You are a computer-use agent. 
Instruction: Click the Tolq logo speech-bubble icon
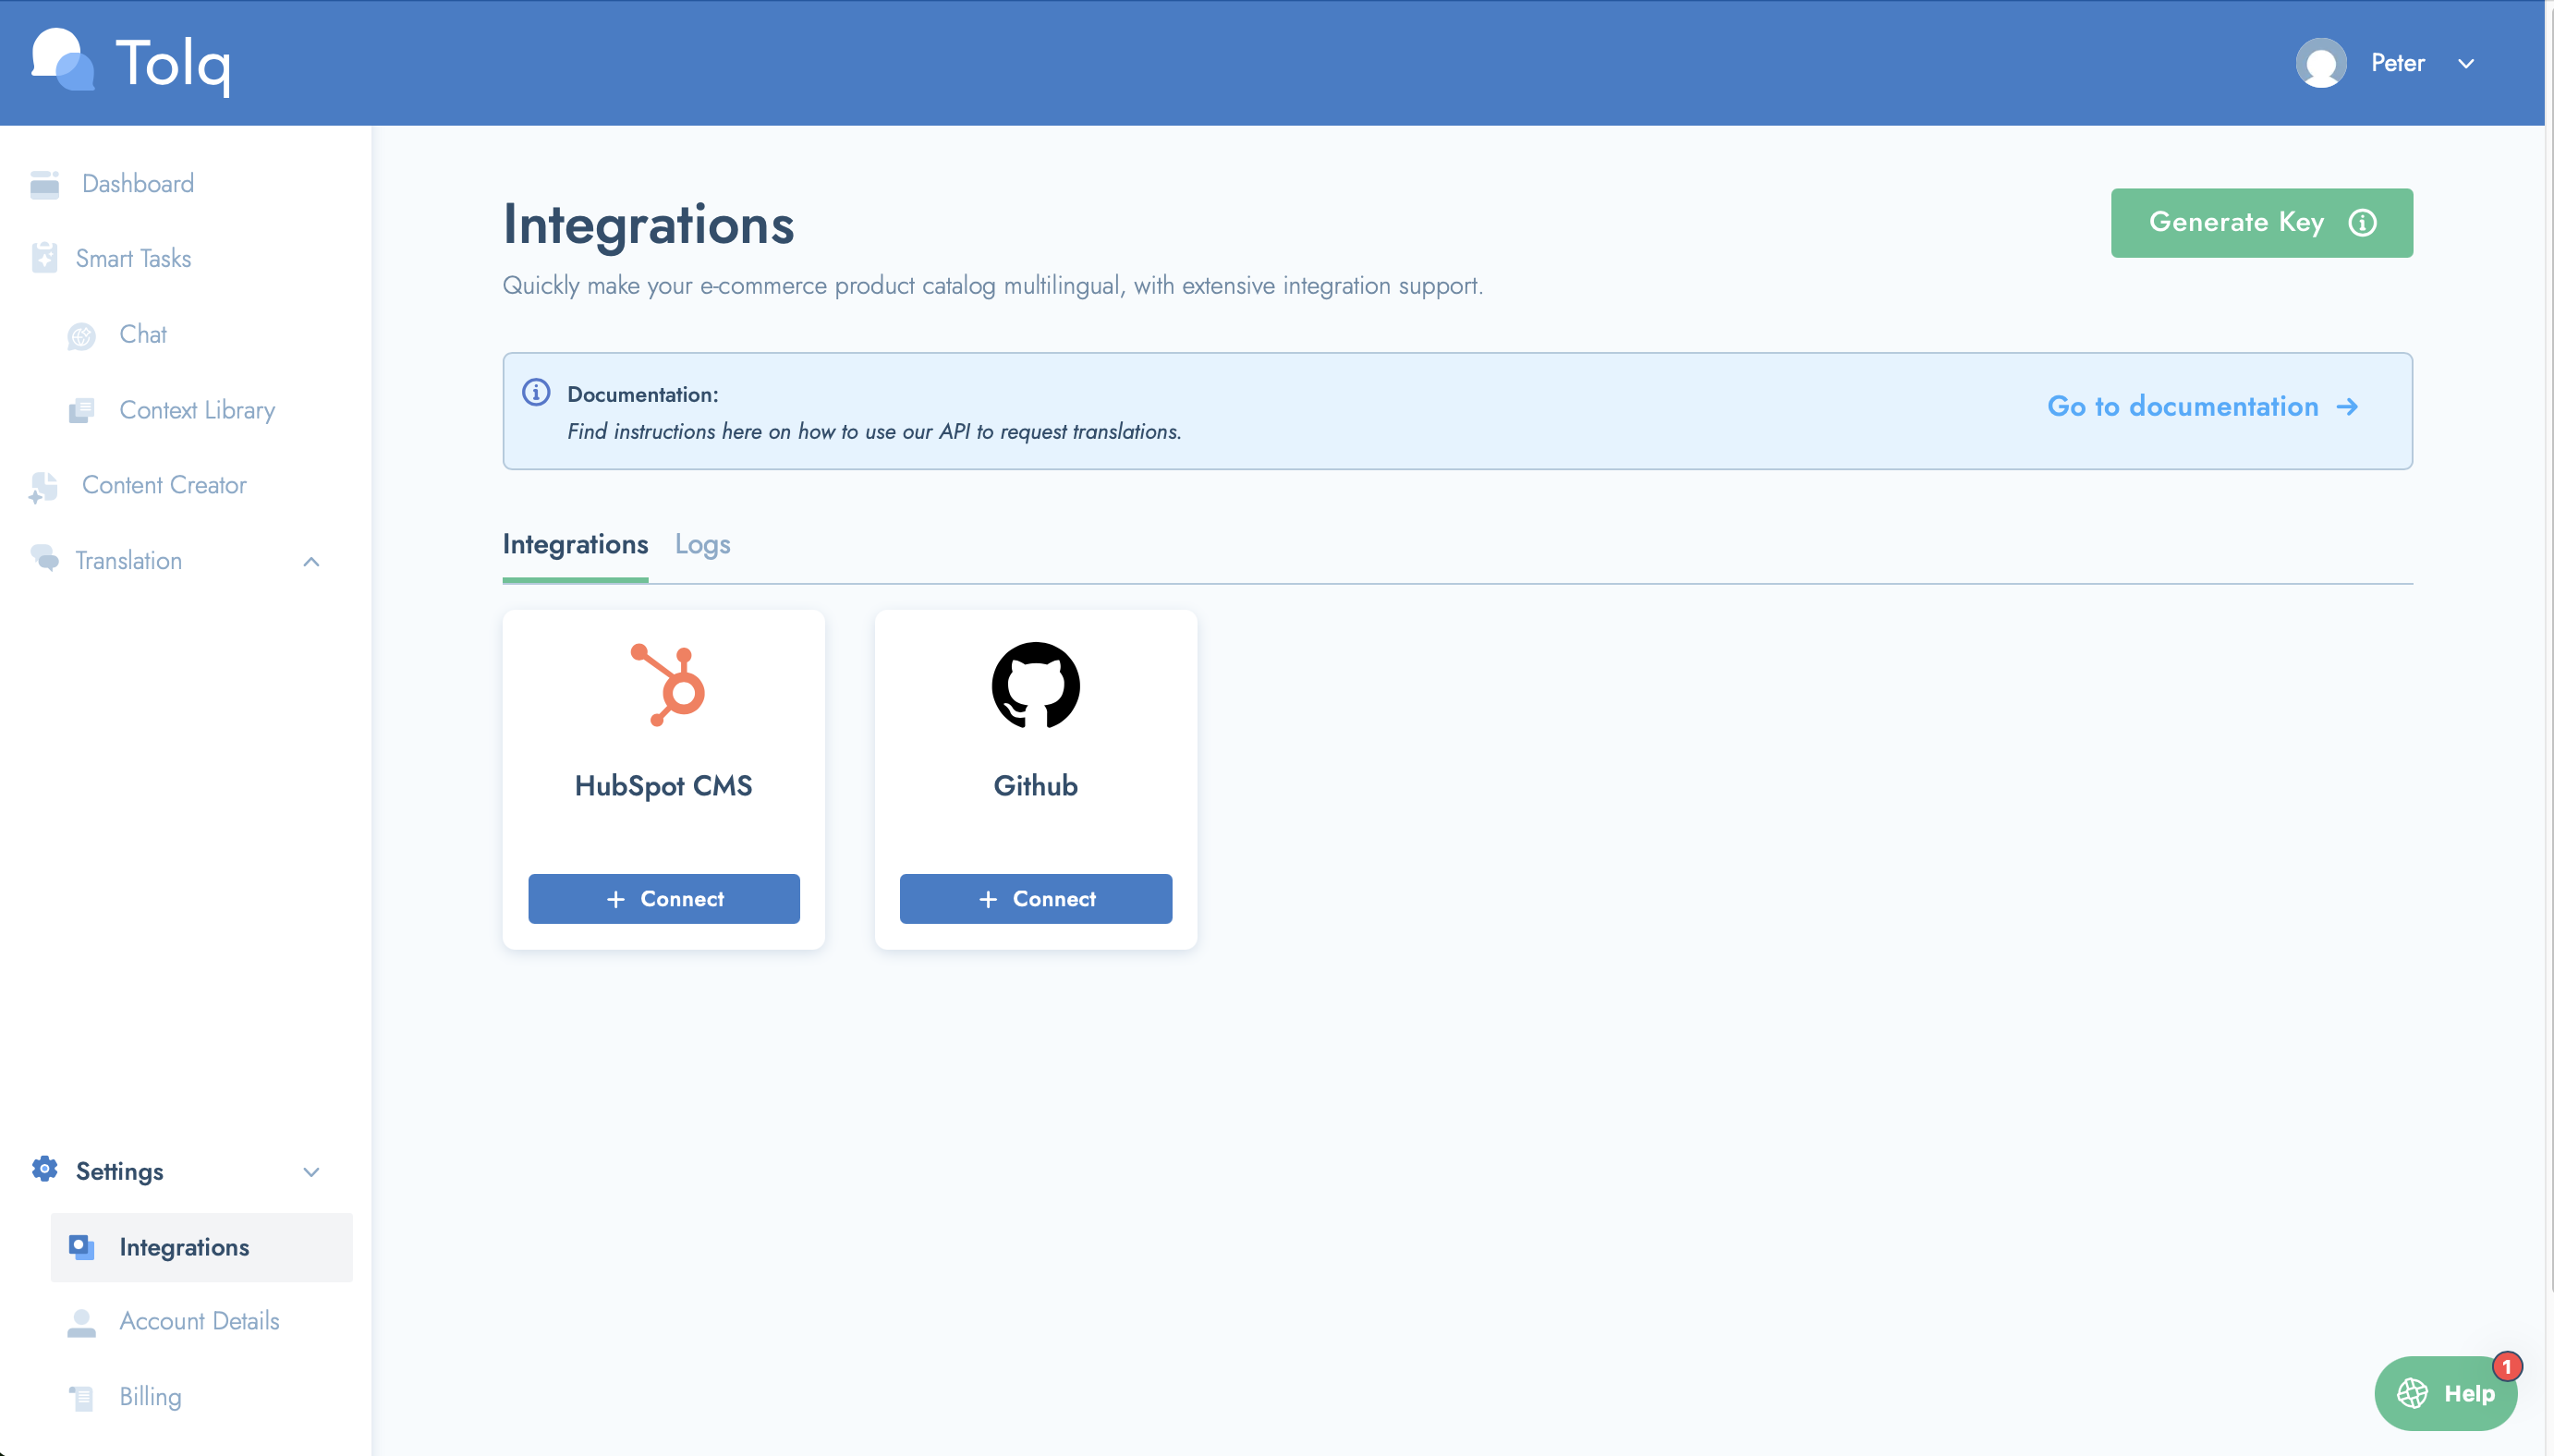62,60
